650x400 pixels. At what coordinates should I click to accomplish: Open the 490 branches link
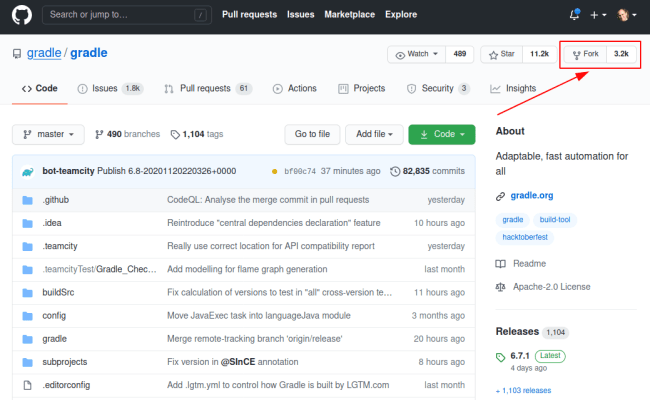[x=127, y=134]
